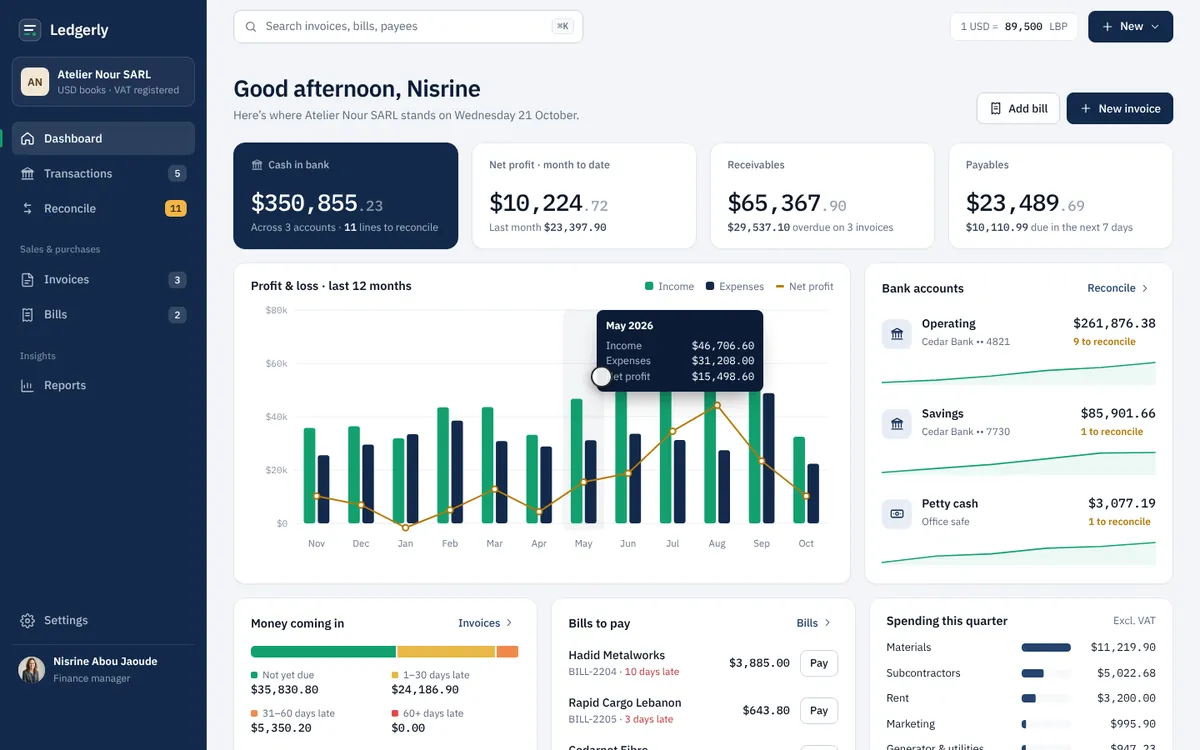Screen dimensions: 1200x750
Task: Pay the Hadid Metalworks bill
Action: (x=819, y=663)
